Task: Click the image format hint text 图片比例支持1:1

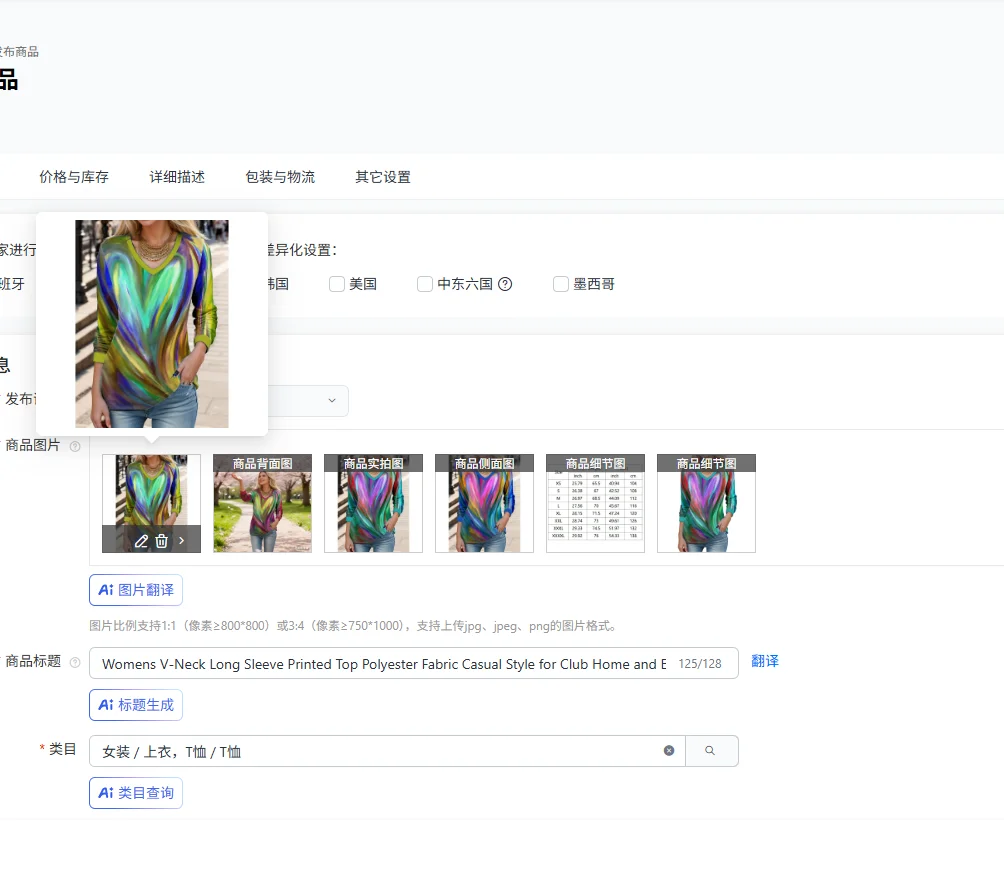Action: [354, 625]
